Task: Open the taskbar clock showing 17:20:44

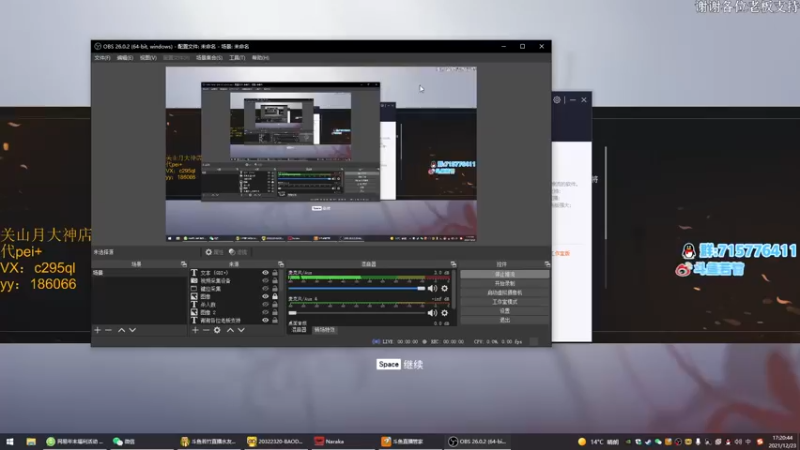Action: click(x=782, y=442)
